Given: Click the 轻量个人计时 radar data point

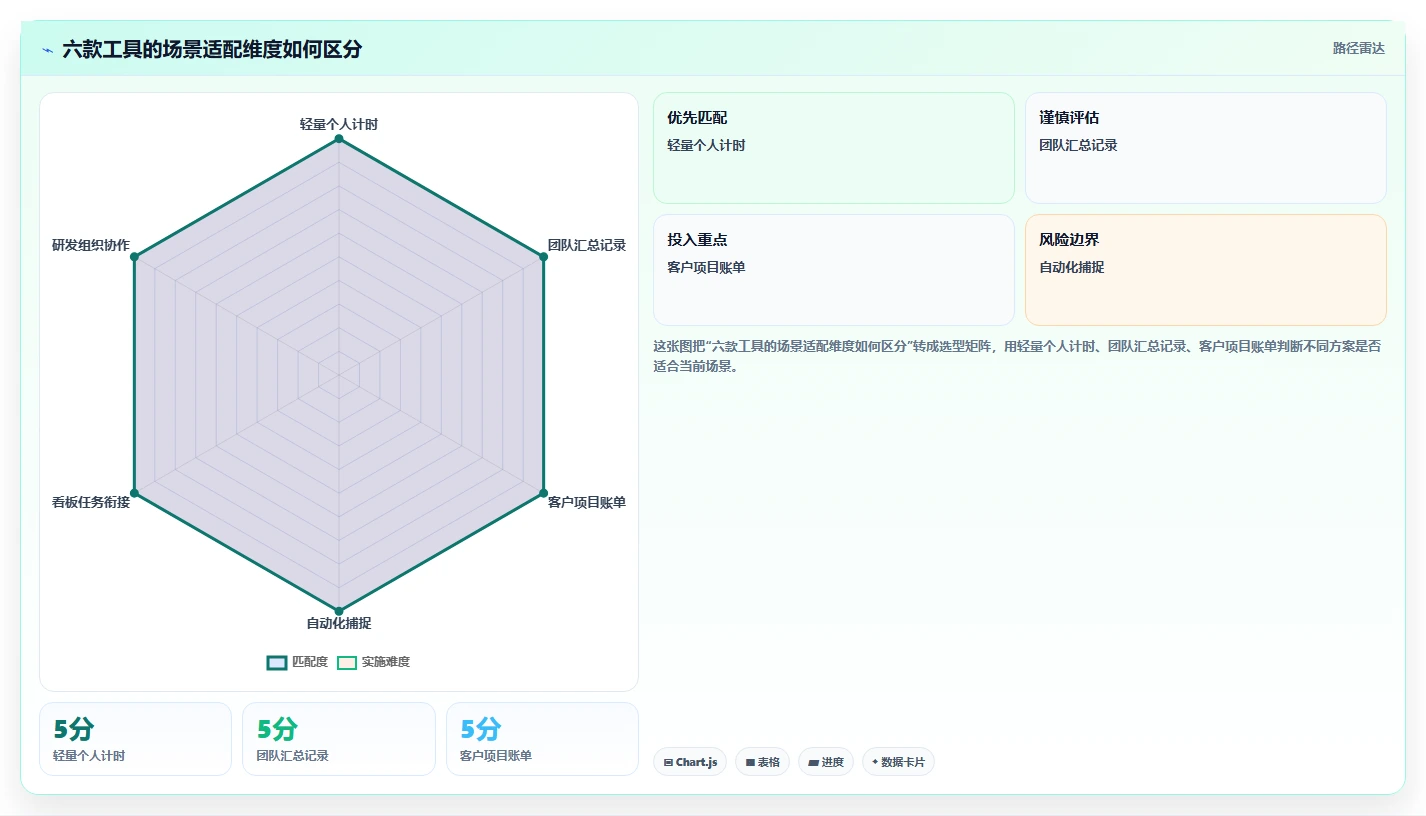Looking at the screenshot, I should pos(339,139).
